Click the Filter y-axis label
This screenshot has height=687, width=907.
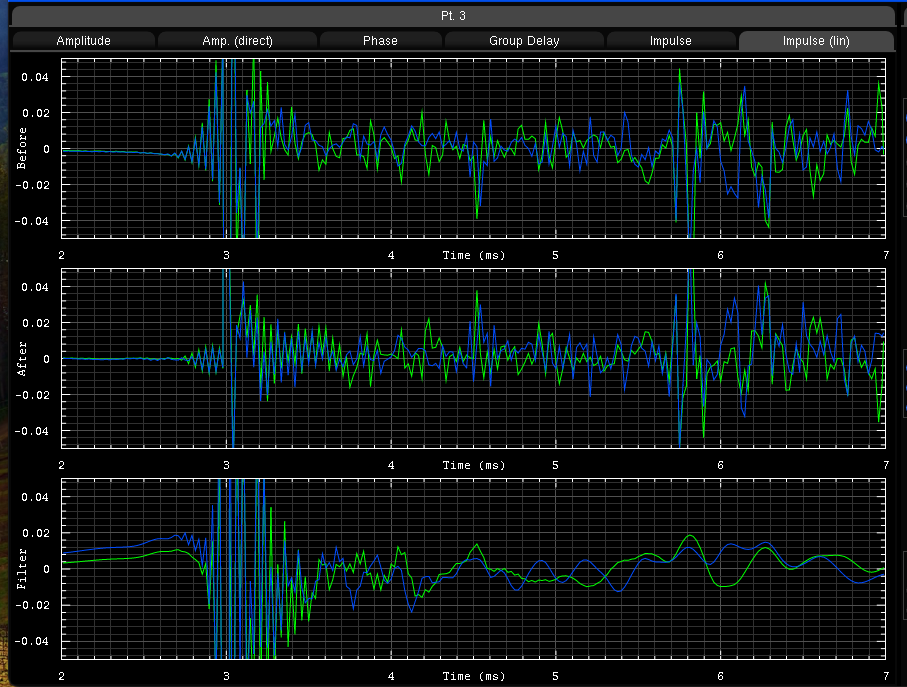(x=22, y=568)
